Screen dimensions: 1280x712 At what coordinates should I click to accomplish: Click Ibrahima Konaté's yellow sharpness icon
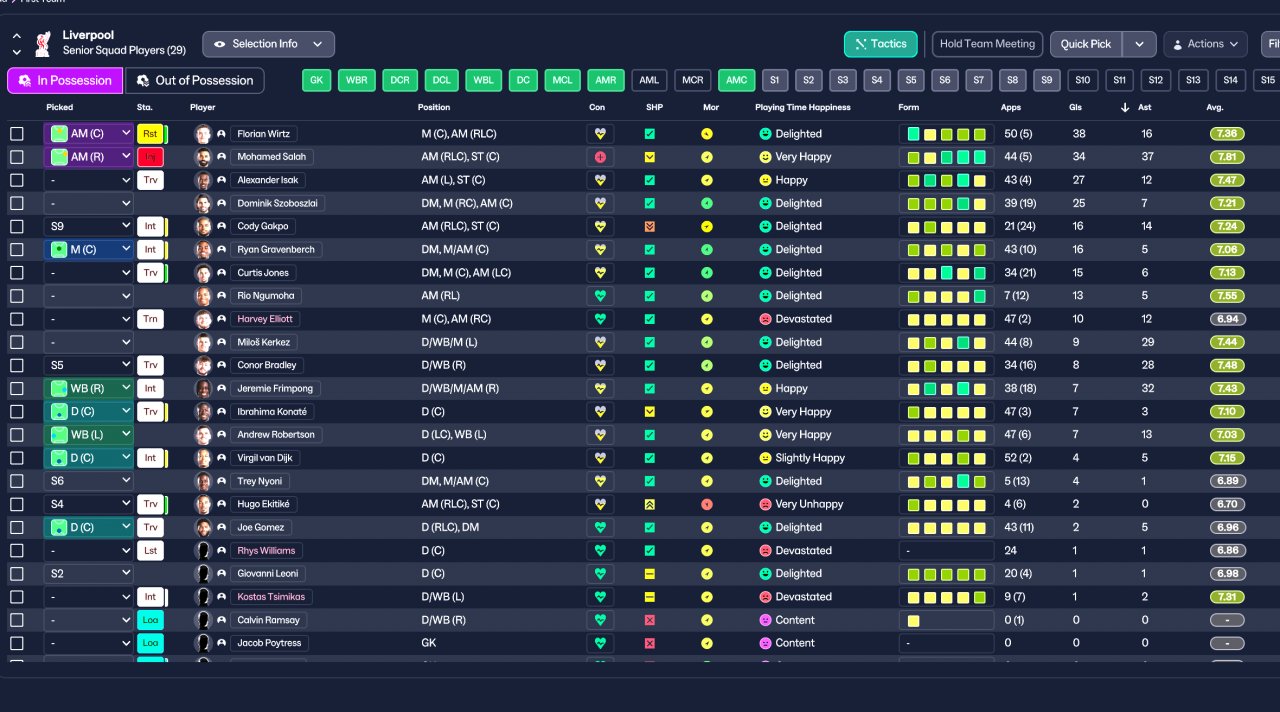point(650,412)
